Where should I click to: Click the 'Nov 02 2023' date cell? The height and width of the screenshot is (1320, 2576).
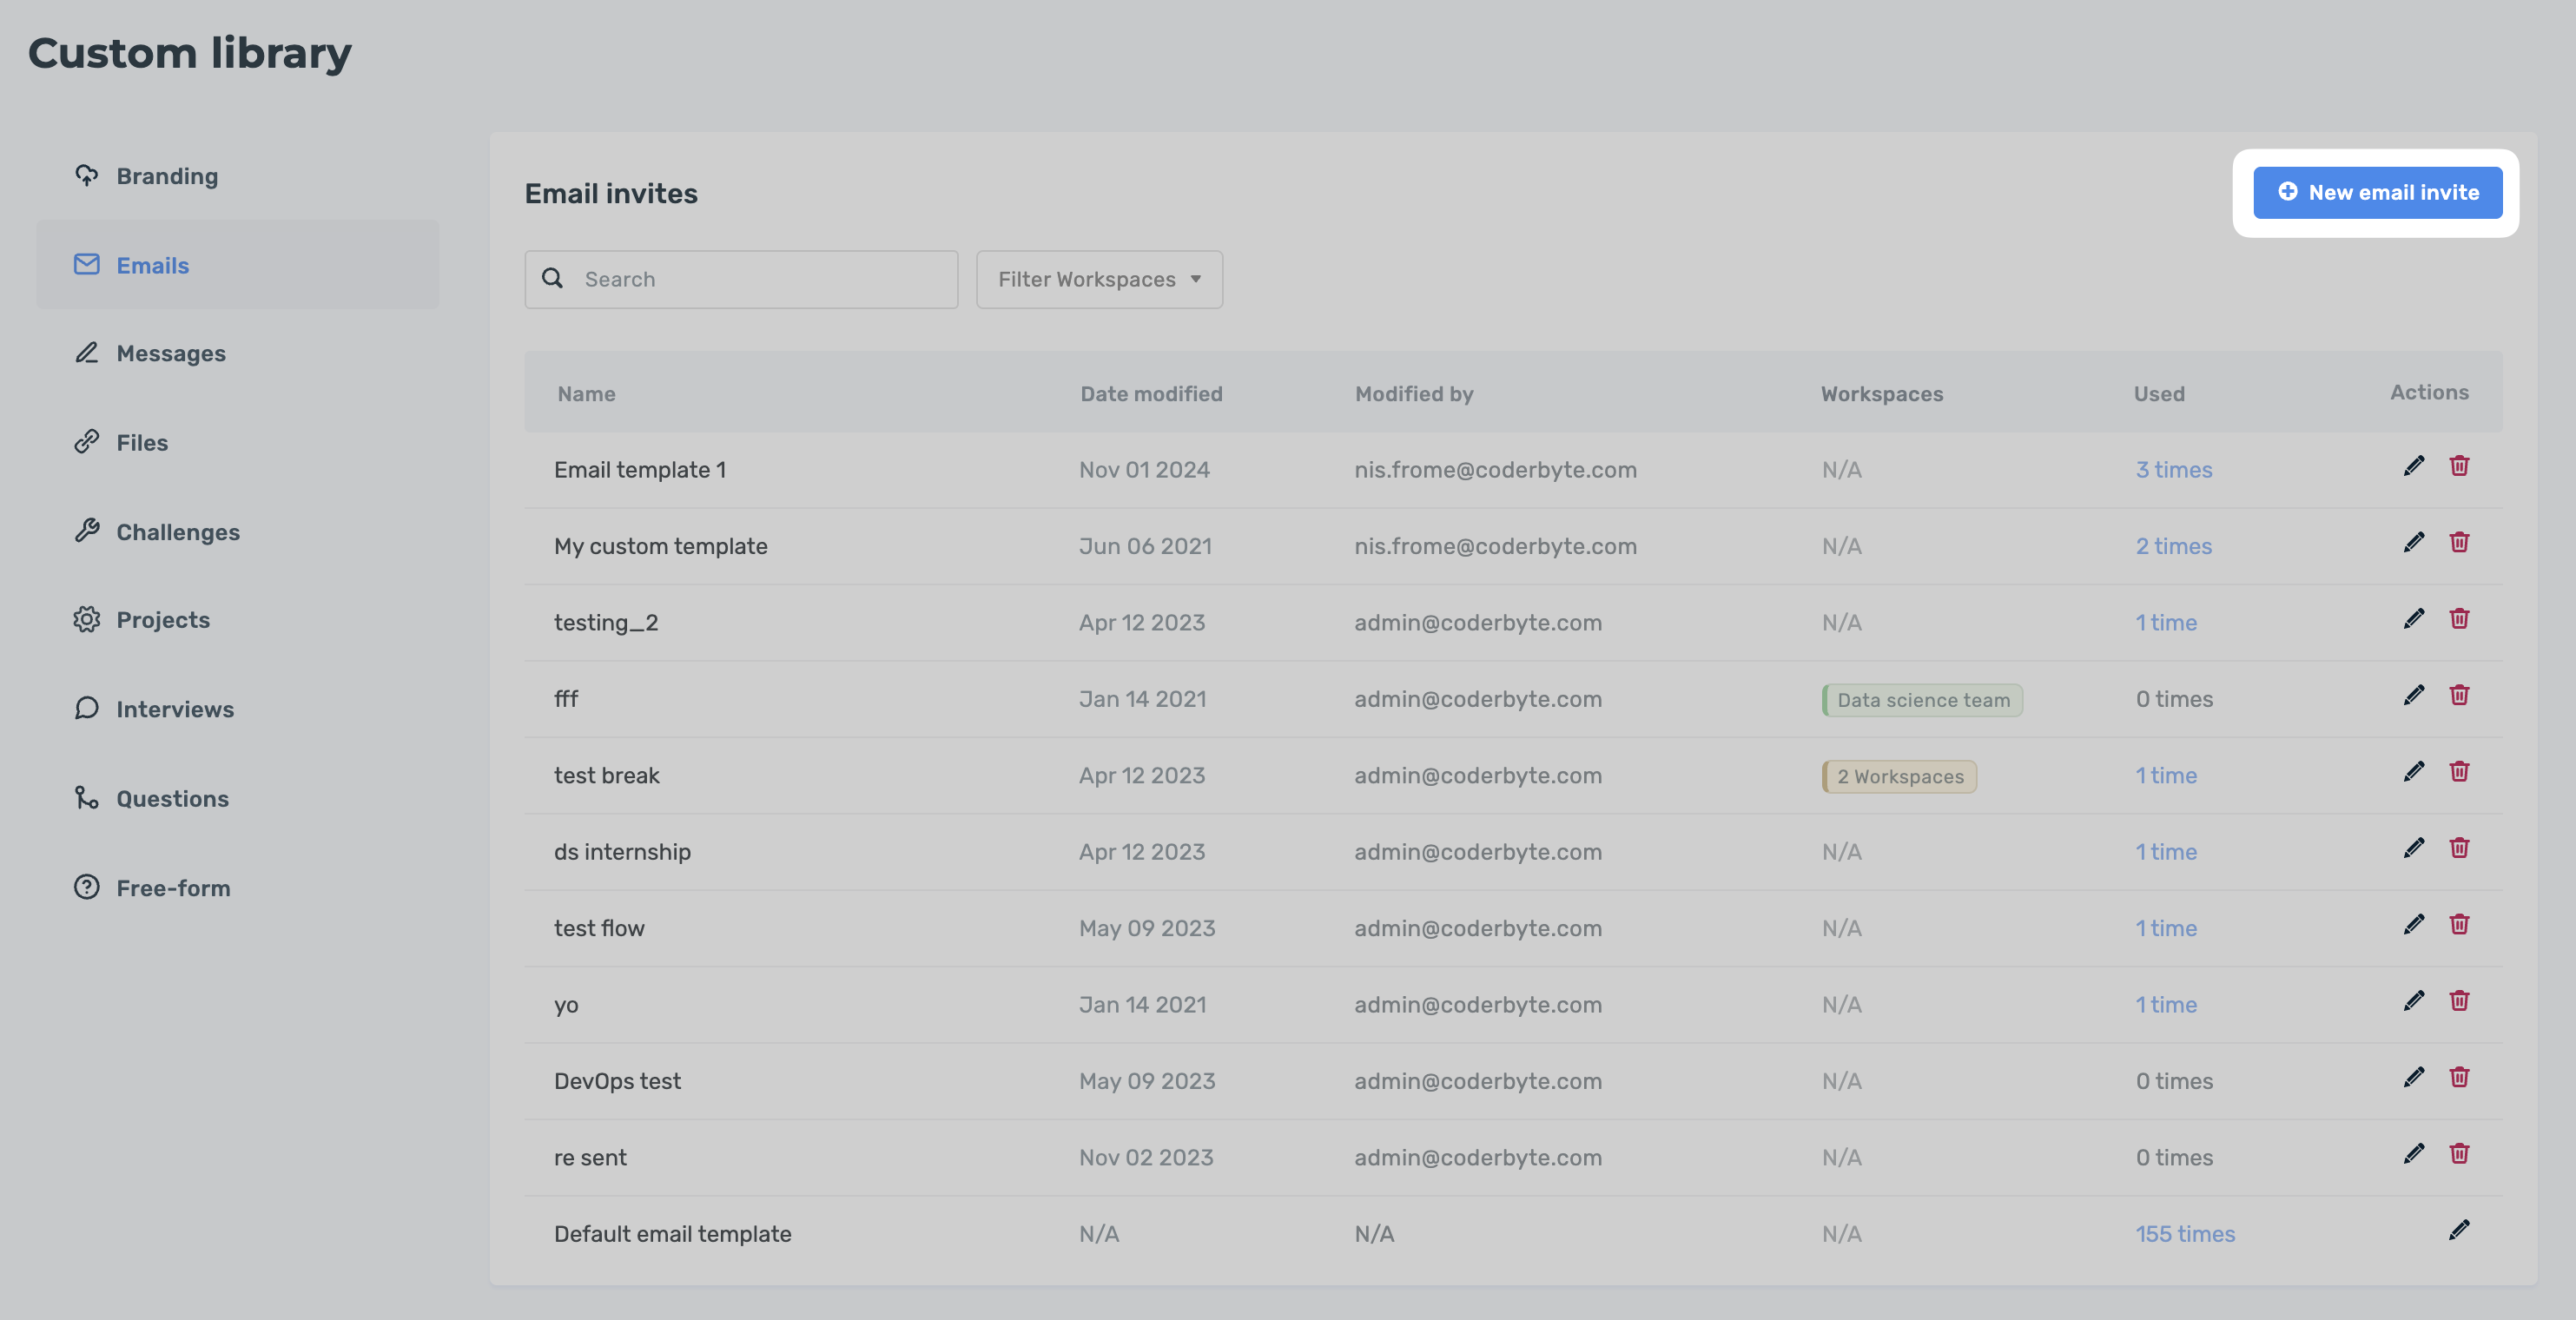point(1146,1157)
